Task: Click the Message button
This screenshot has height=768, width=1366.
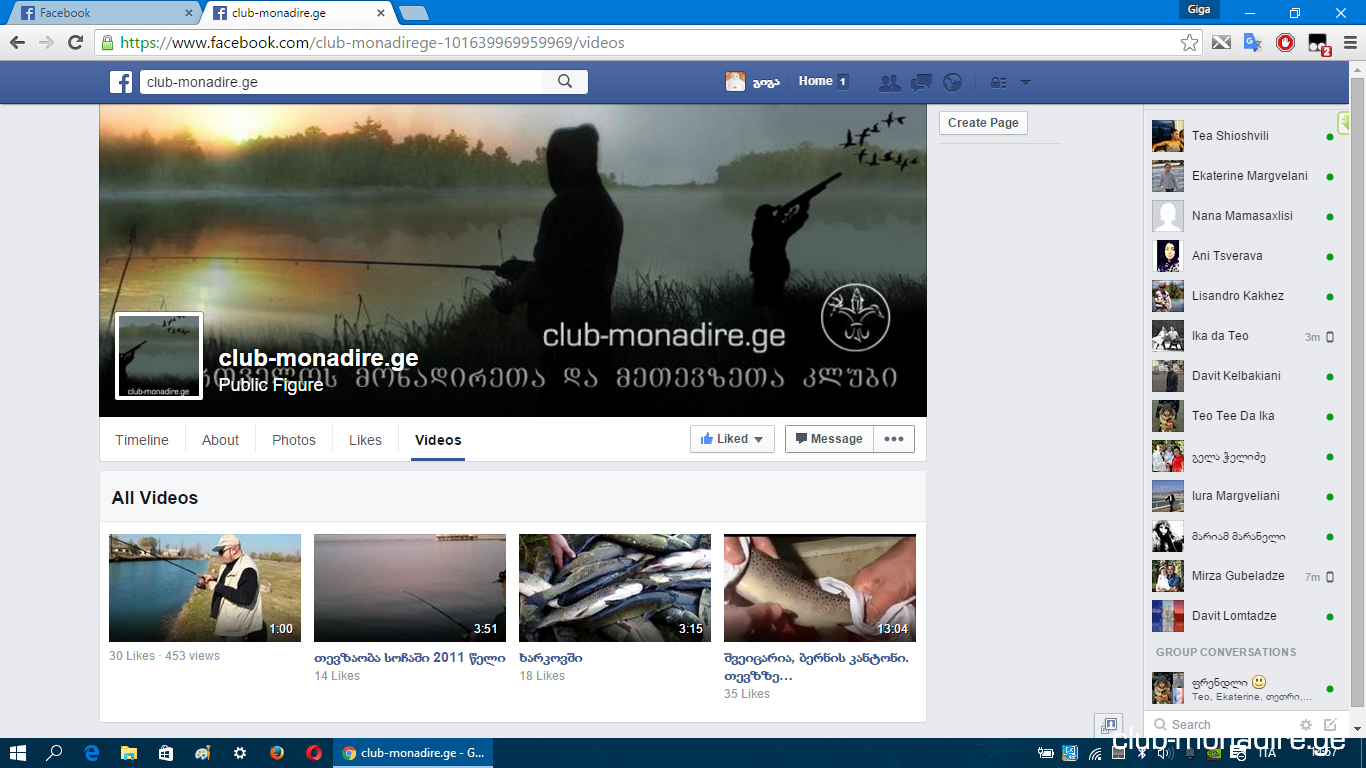Action: [x=829, y=439]
